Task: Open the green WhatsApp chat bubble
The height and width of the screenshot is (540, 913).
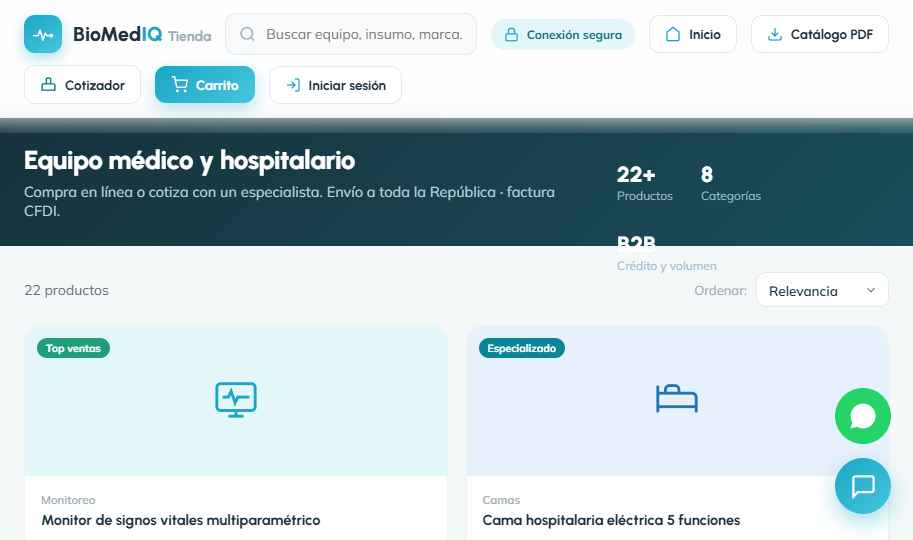Action: [x=863, y=416]
